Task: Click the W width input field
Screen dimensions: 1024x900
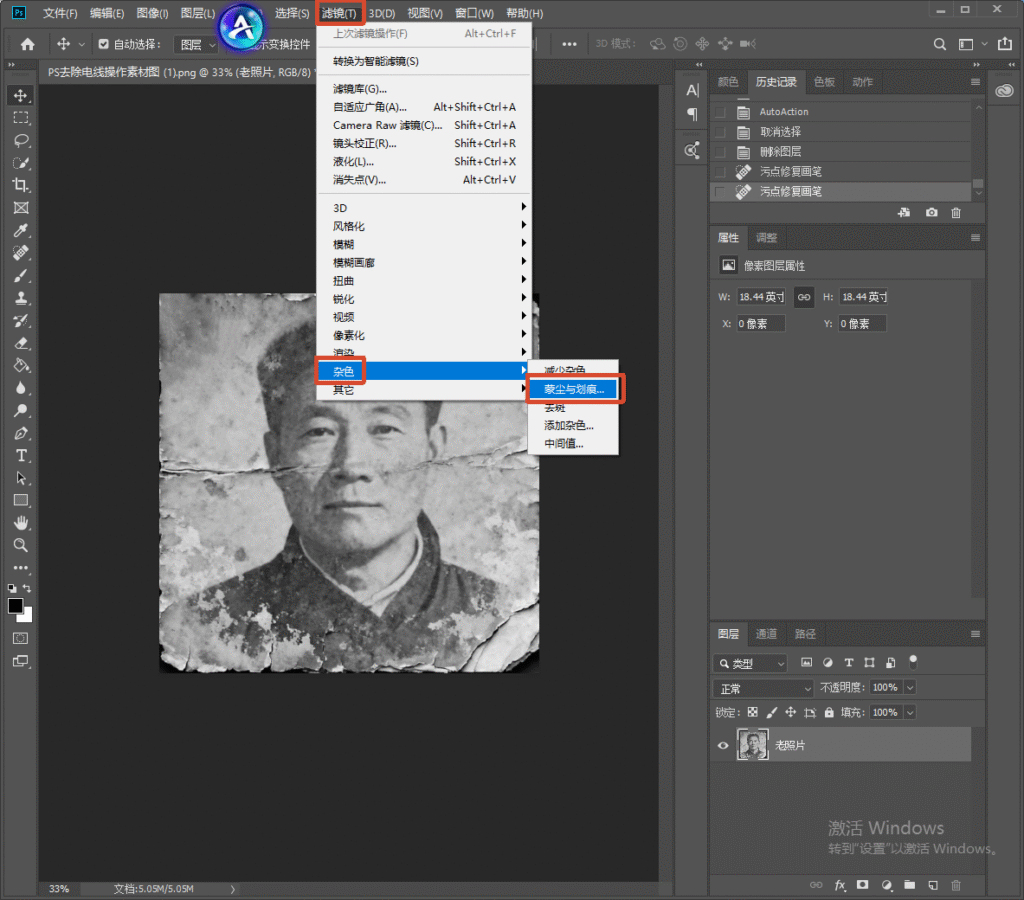Action: (x=761, y=297)
